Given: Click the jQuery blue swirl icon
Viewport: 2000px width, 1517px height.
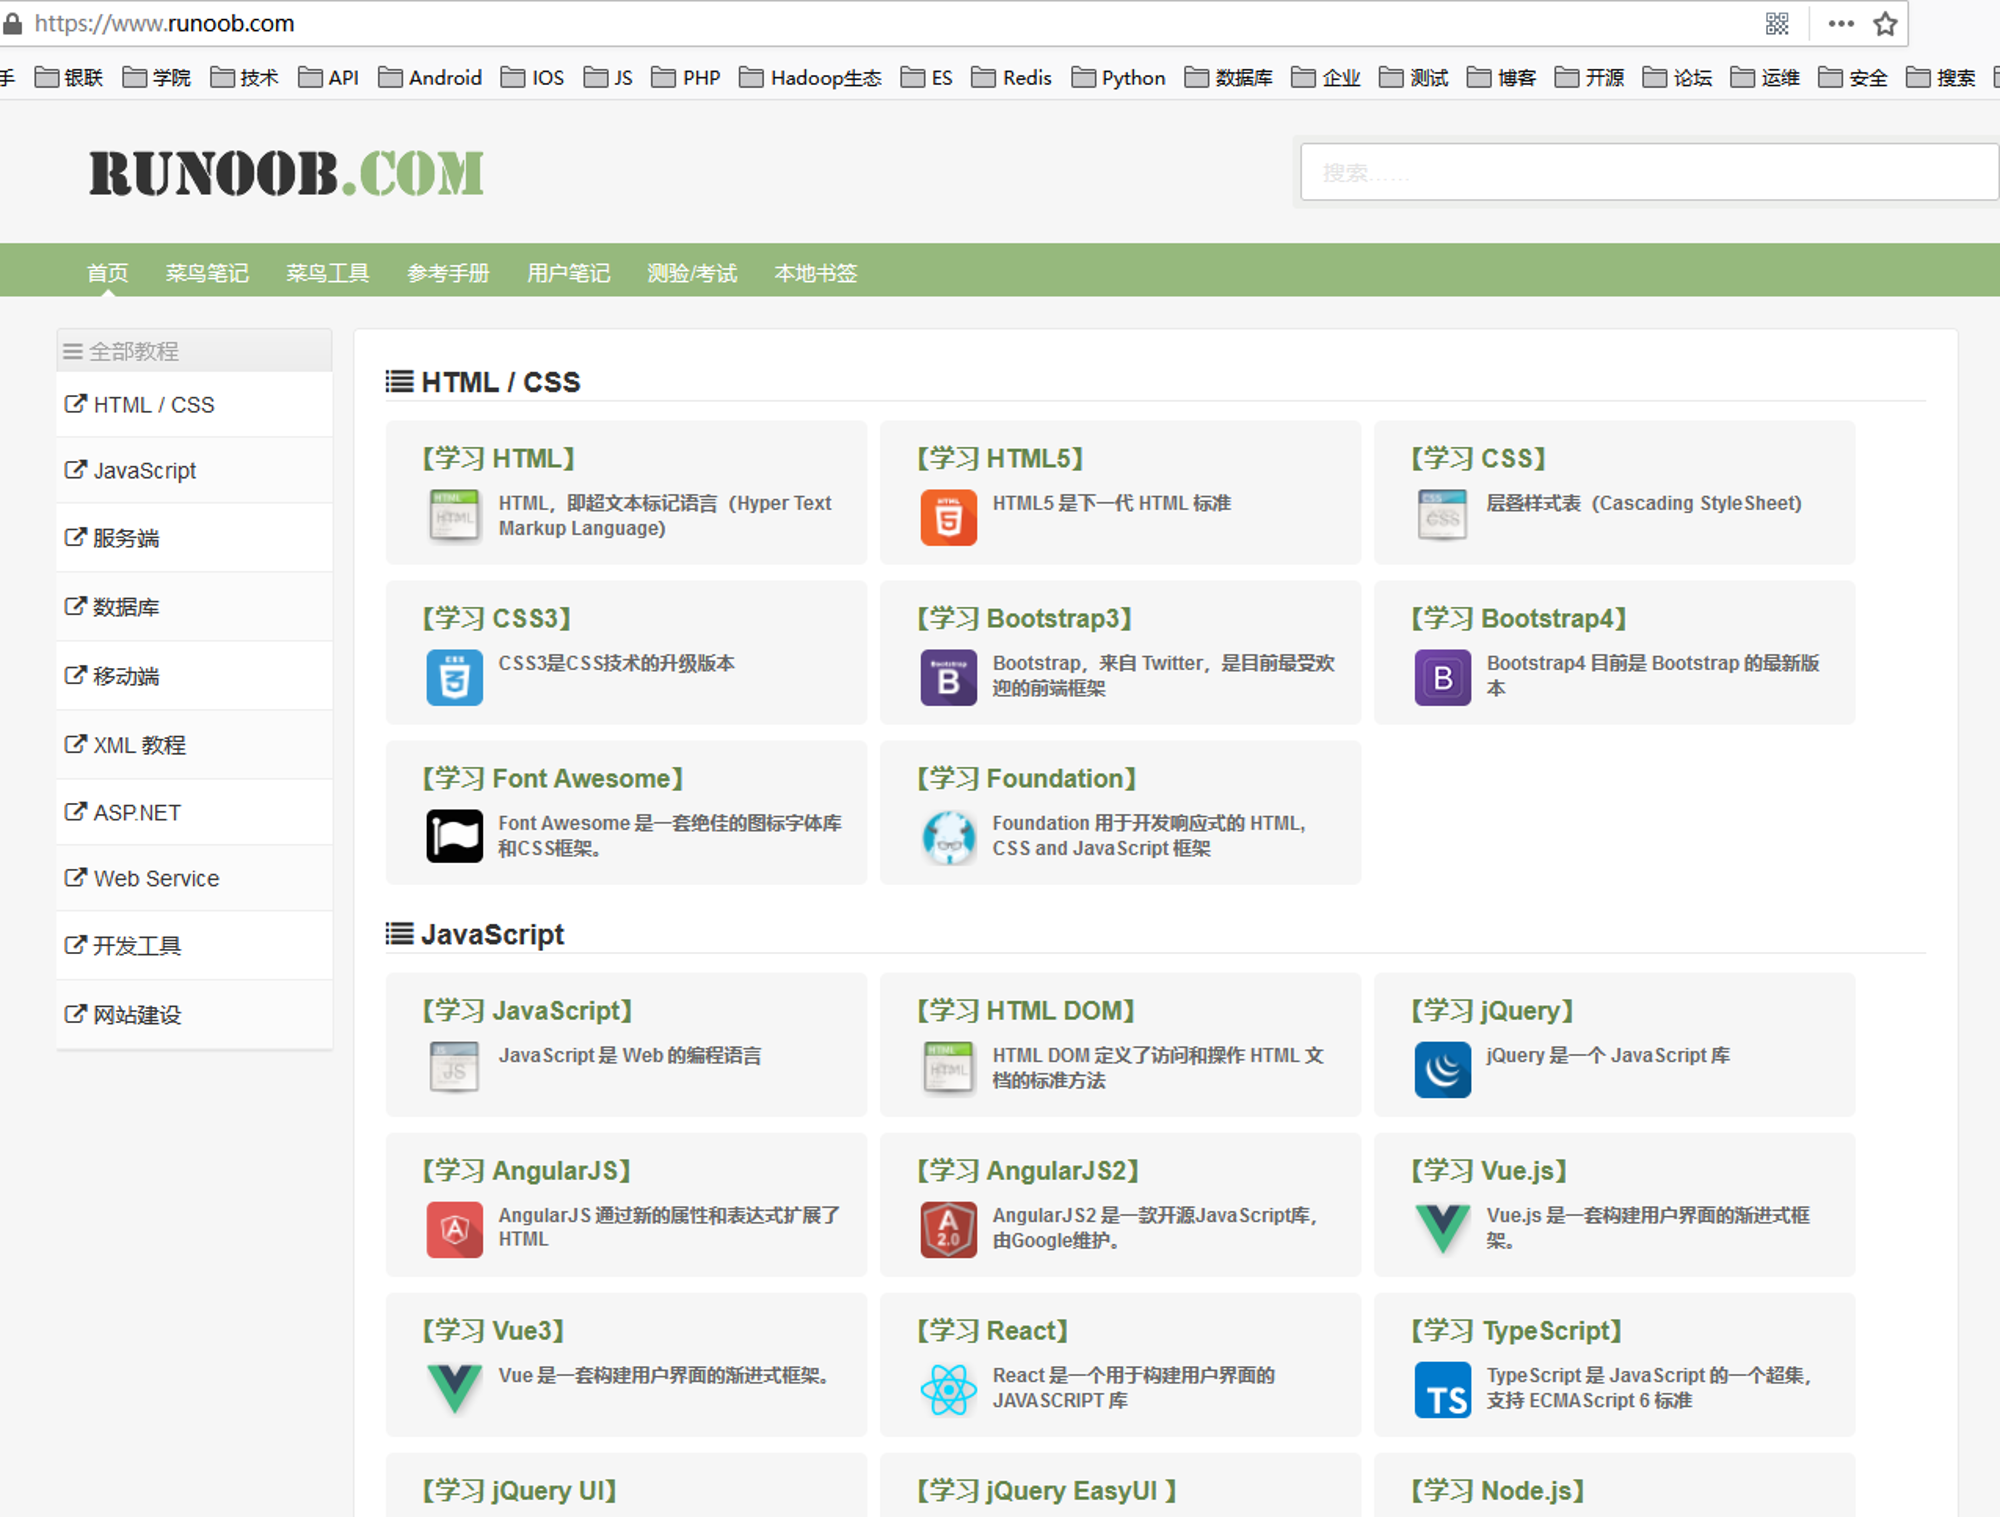Looking at the screenshot, I should tap(1442, 1069).
